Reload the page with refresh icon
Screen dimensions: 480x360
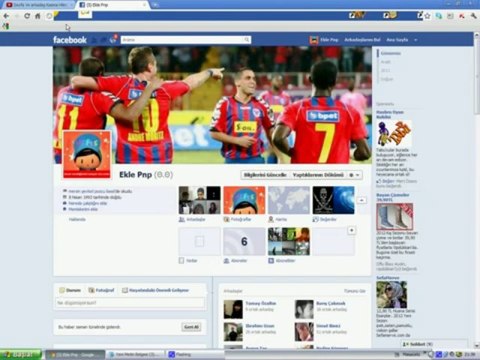(27, 16)
